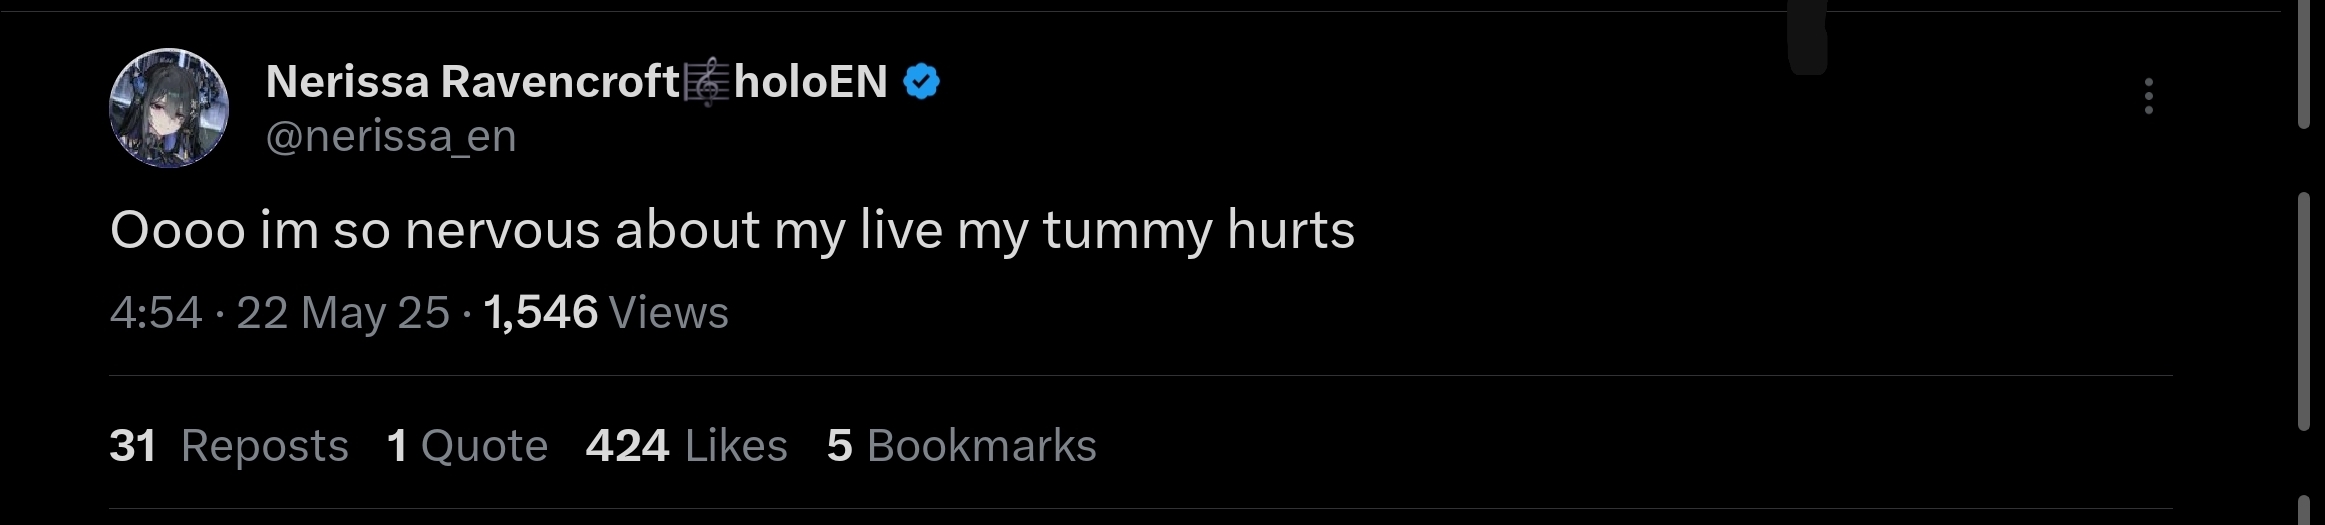Click the 1,546 view count number
2325x525 pixels.
pyautogui.click(x=540, y=313)
